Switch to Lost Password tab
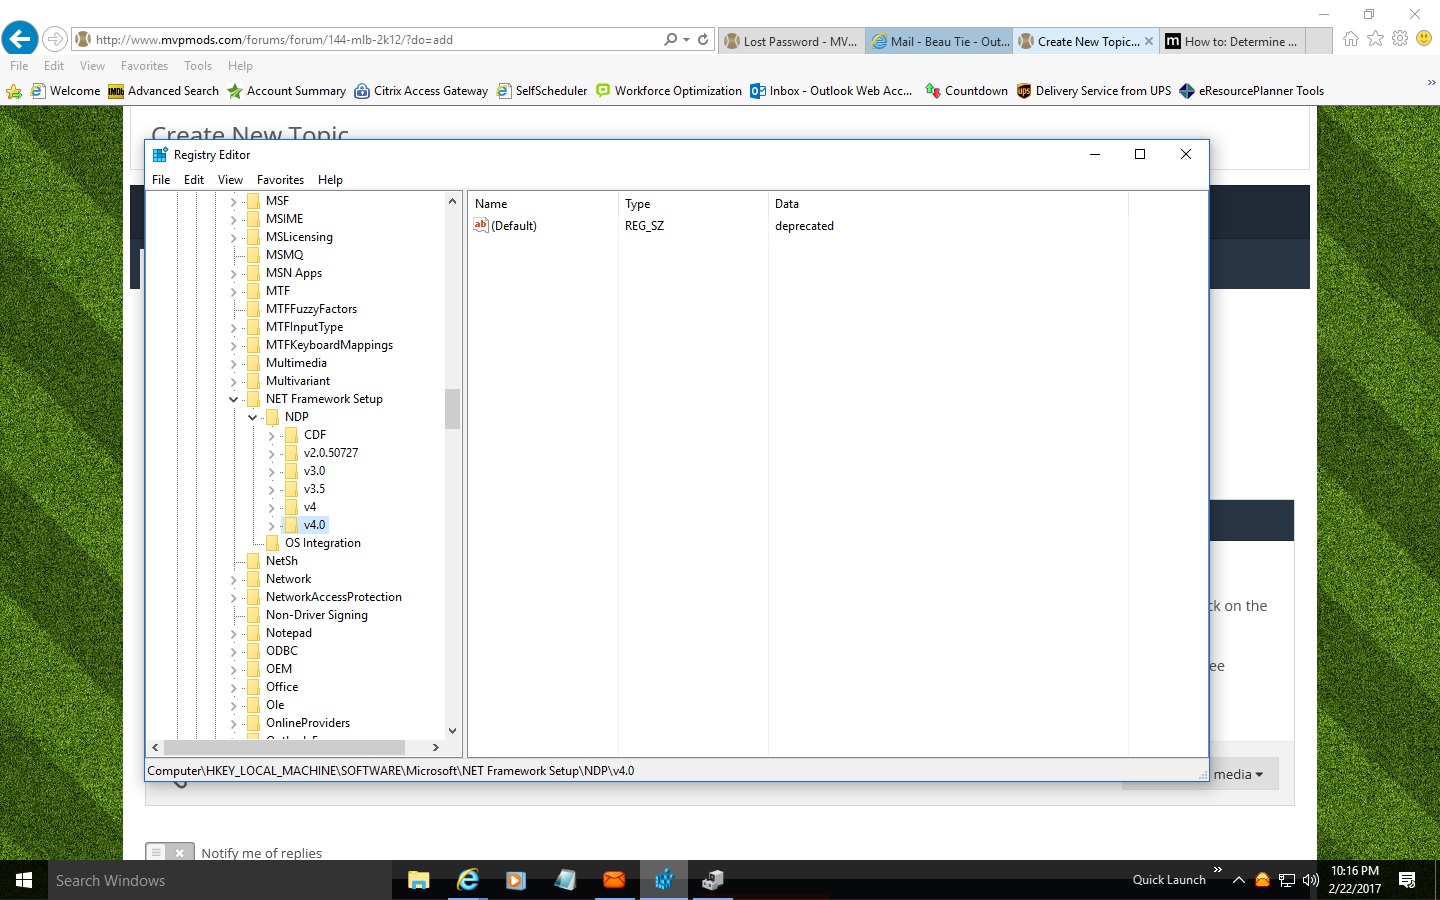The width and height of the screenshot is (1440, 900). [791, 41]
